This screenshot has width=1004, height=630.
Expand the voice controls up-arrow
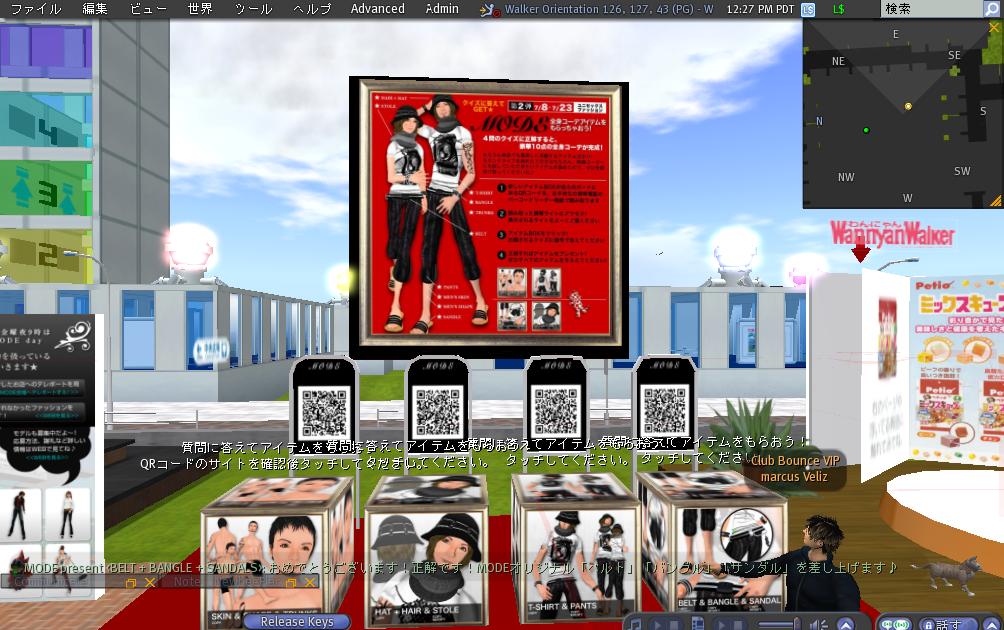991,624
